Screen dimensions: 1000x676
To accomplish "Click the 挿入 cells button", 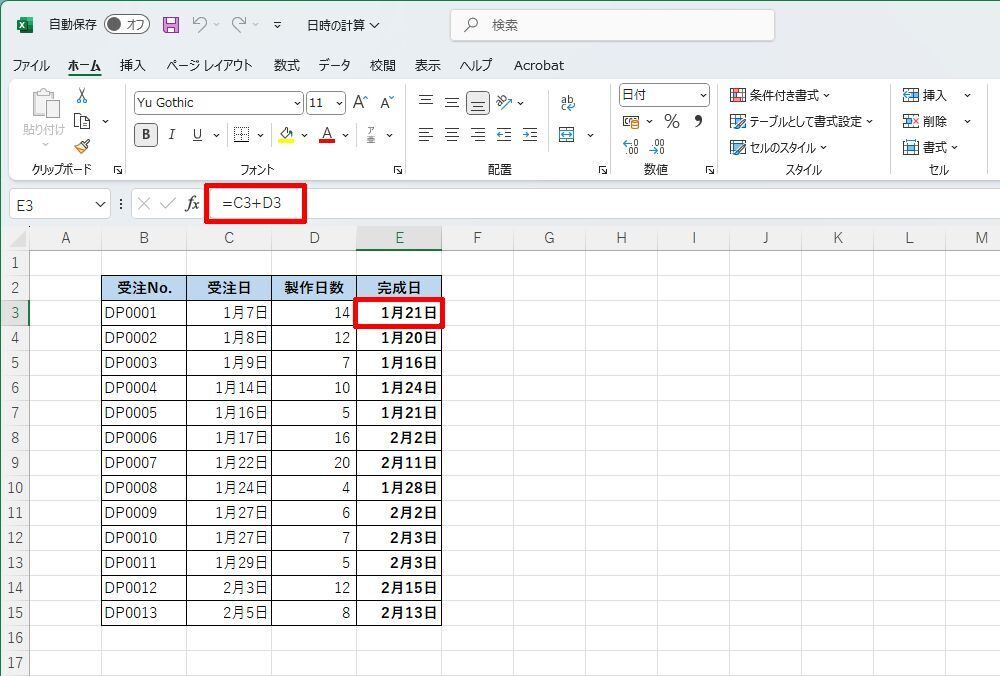I will (925, 95).
